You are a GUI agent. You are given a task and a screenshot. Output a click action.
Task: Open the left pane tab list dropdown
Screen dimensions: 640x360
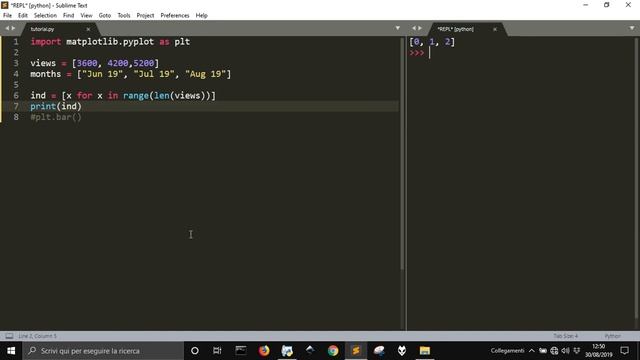(x=398, y=28)
